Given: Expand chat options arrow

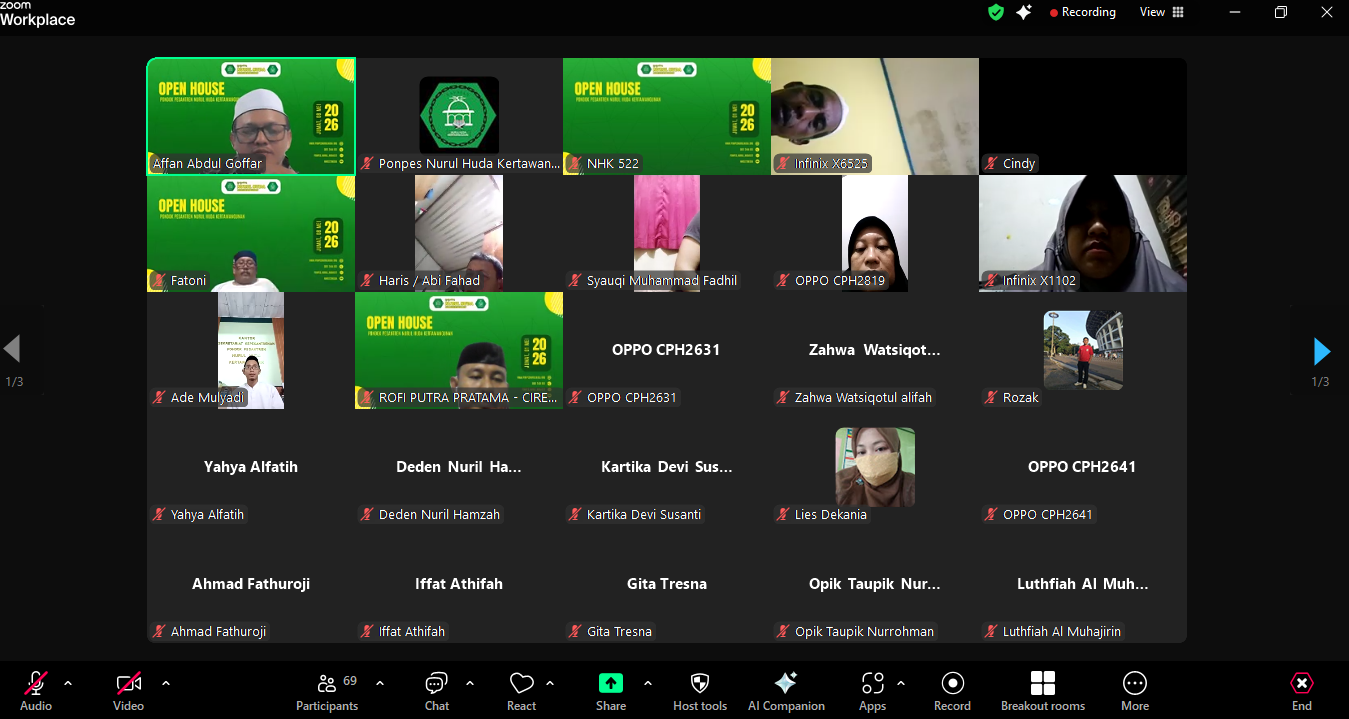Looking at the screenshot, I should pyautogui.click(x=470, y=683).
